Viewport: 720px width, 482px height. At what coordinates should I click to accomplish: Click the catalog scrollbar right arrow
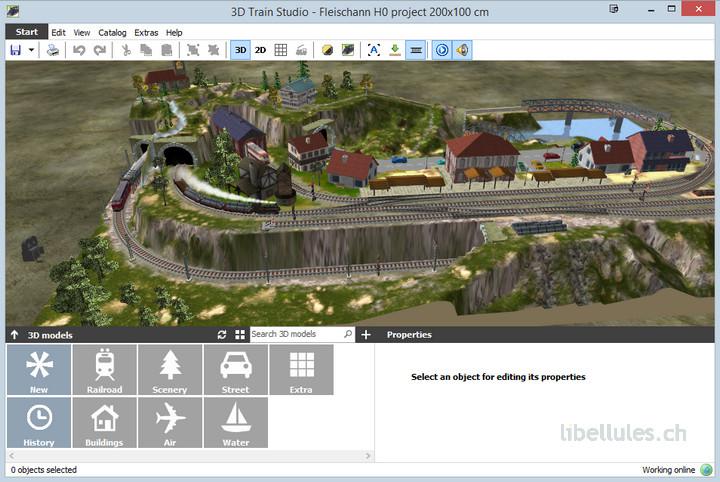point(367,456)
